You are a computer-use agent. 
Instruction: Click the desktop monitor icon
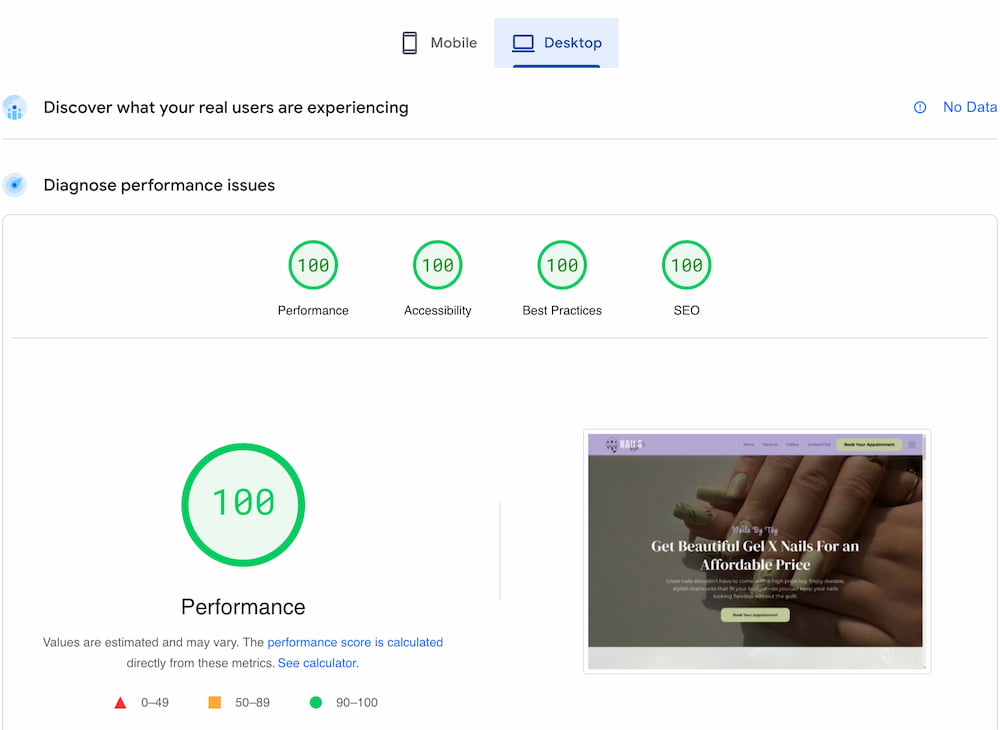click(x=522, y=42)
